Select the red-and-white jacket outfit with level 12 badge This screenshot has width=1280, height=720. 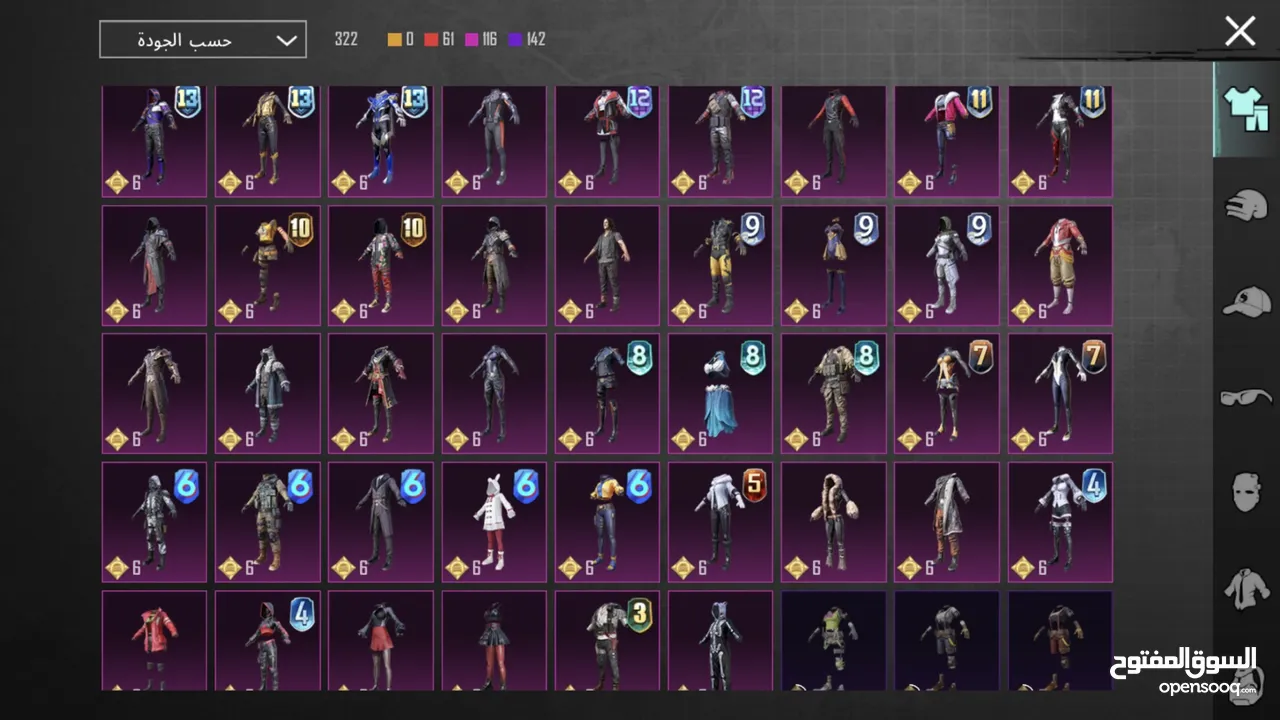607,141
